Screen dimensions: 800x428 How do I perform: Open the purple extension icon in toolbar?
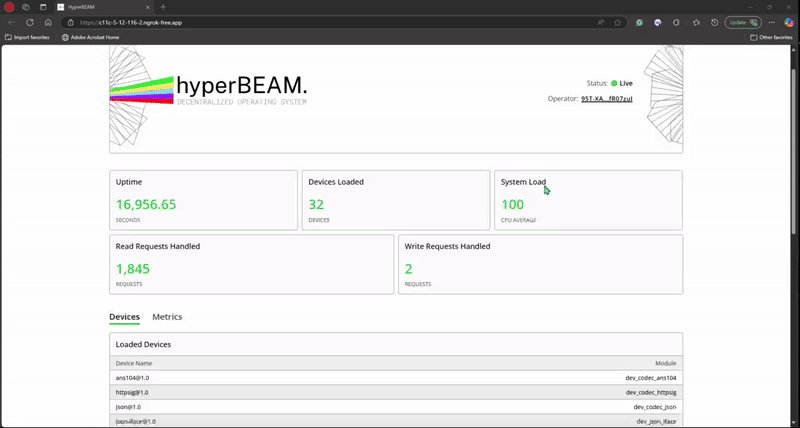(x=658, y=22)
